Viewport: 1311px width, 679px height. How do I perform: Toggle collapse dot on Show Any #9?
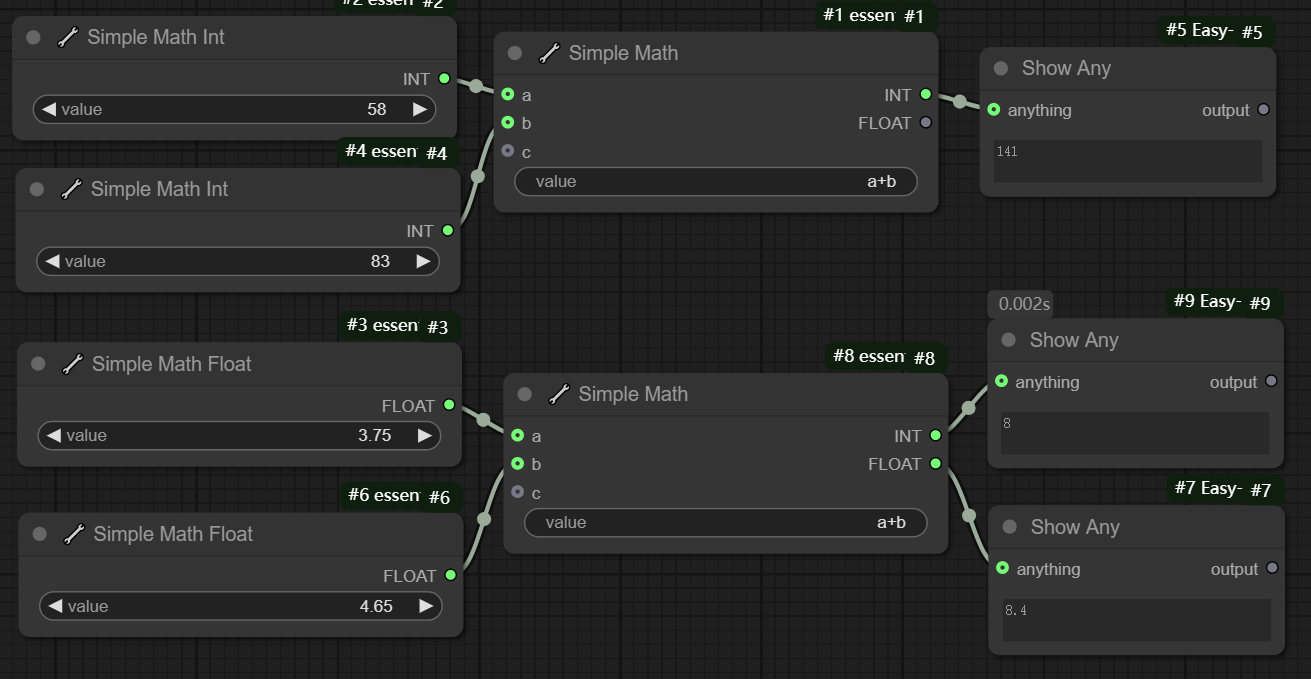[x=1008, y=340]
